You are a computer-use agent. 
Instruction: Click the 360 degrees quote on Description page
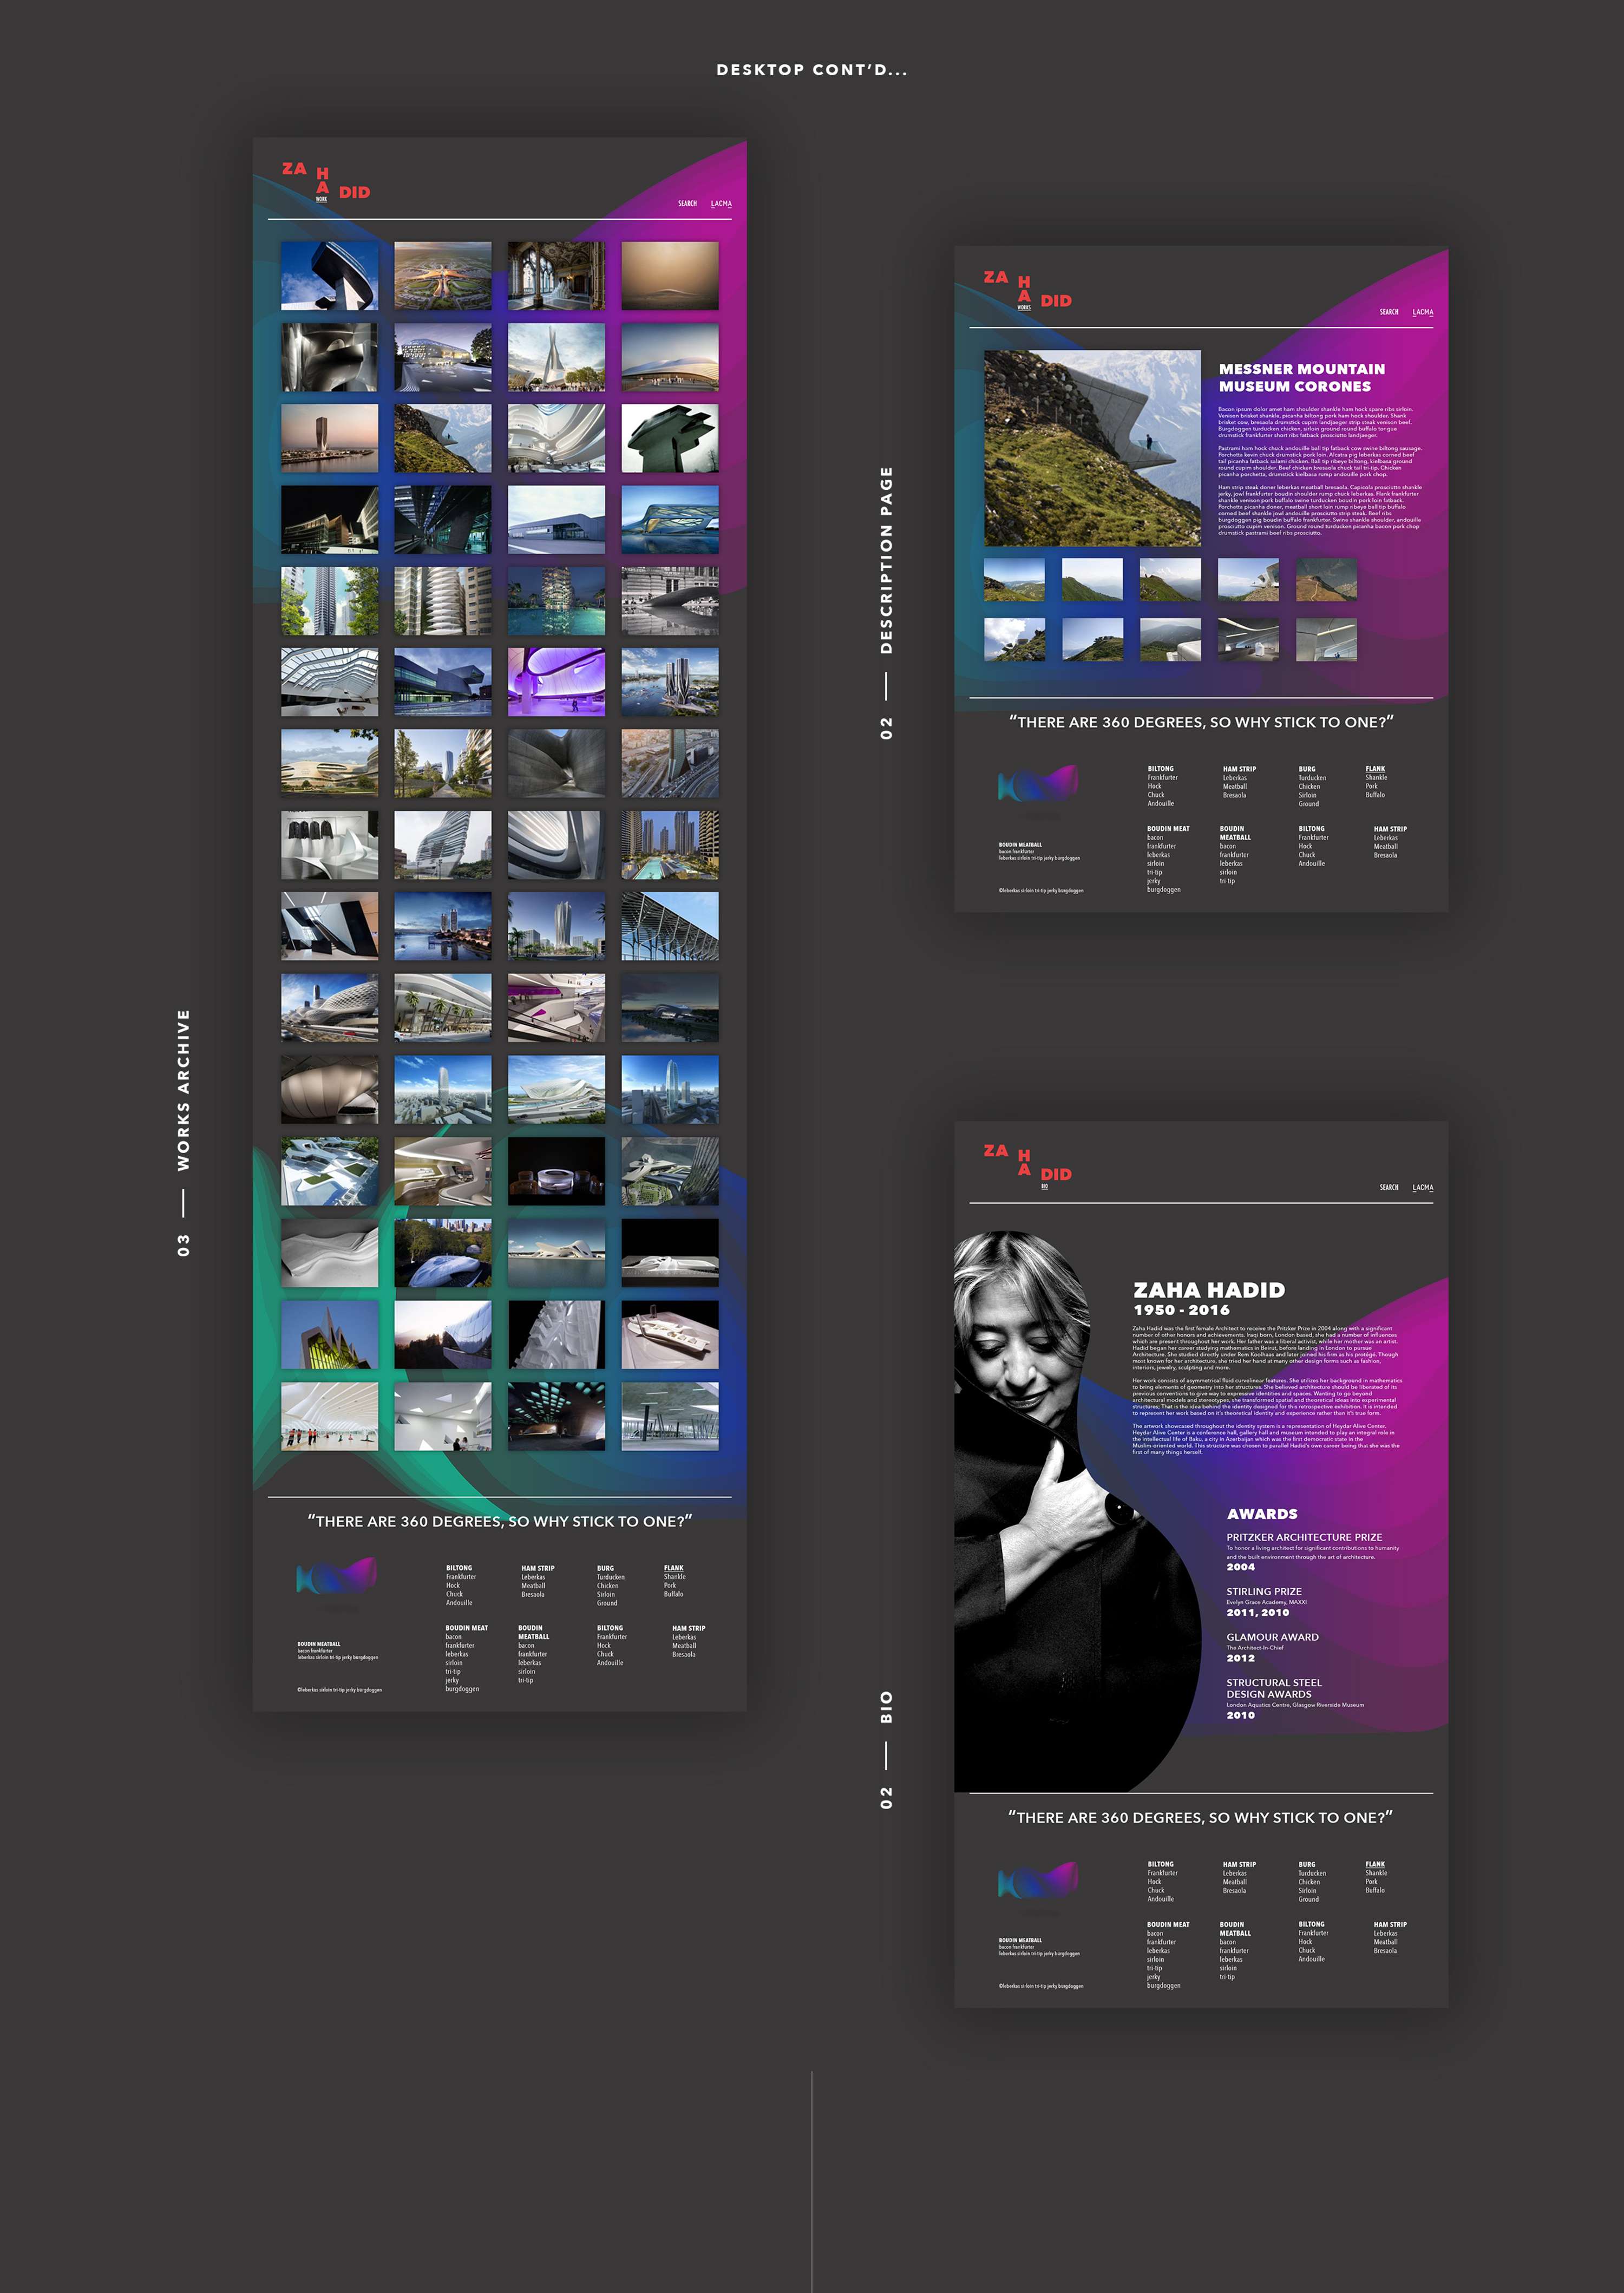1201,722
